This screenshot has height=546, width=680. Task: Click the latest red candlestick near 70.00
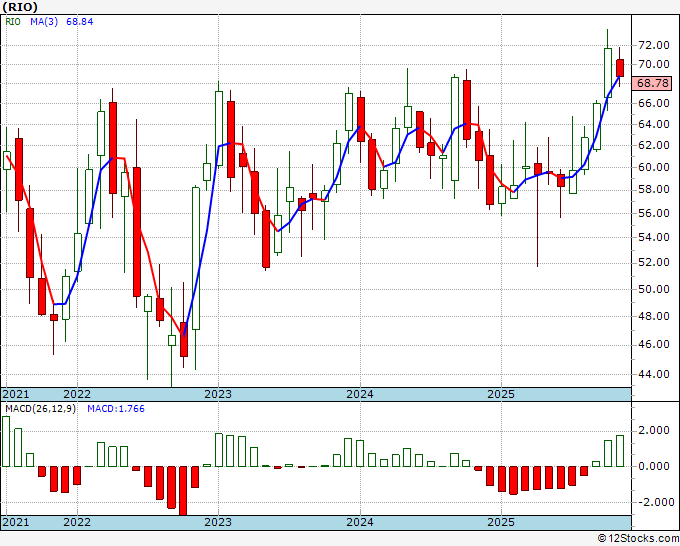[620, 68]
